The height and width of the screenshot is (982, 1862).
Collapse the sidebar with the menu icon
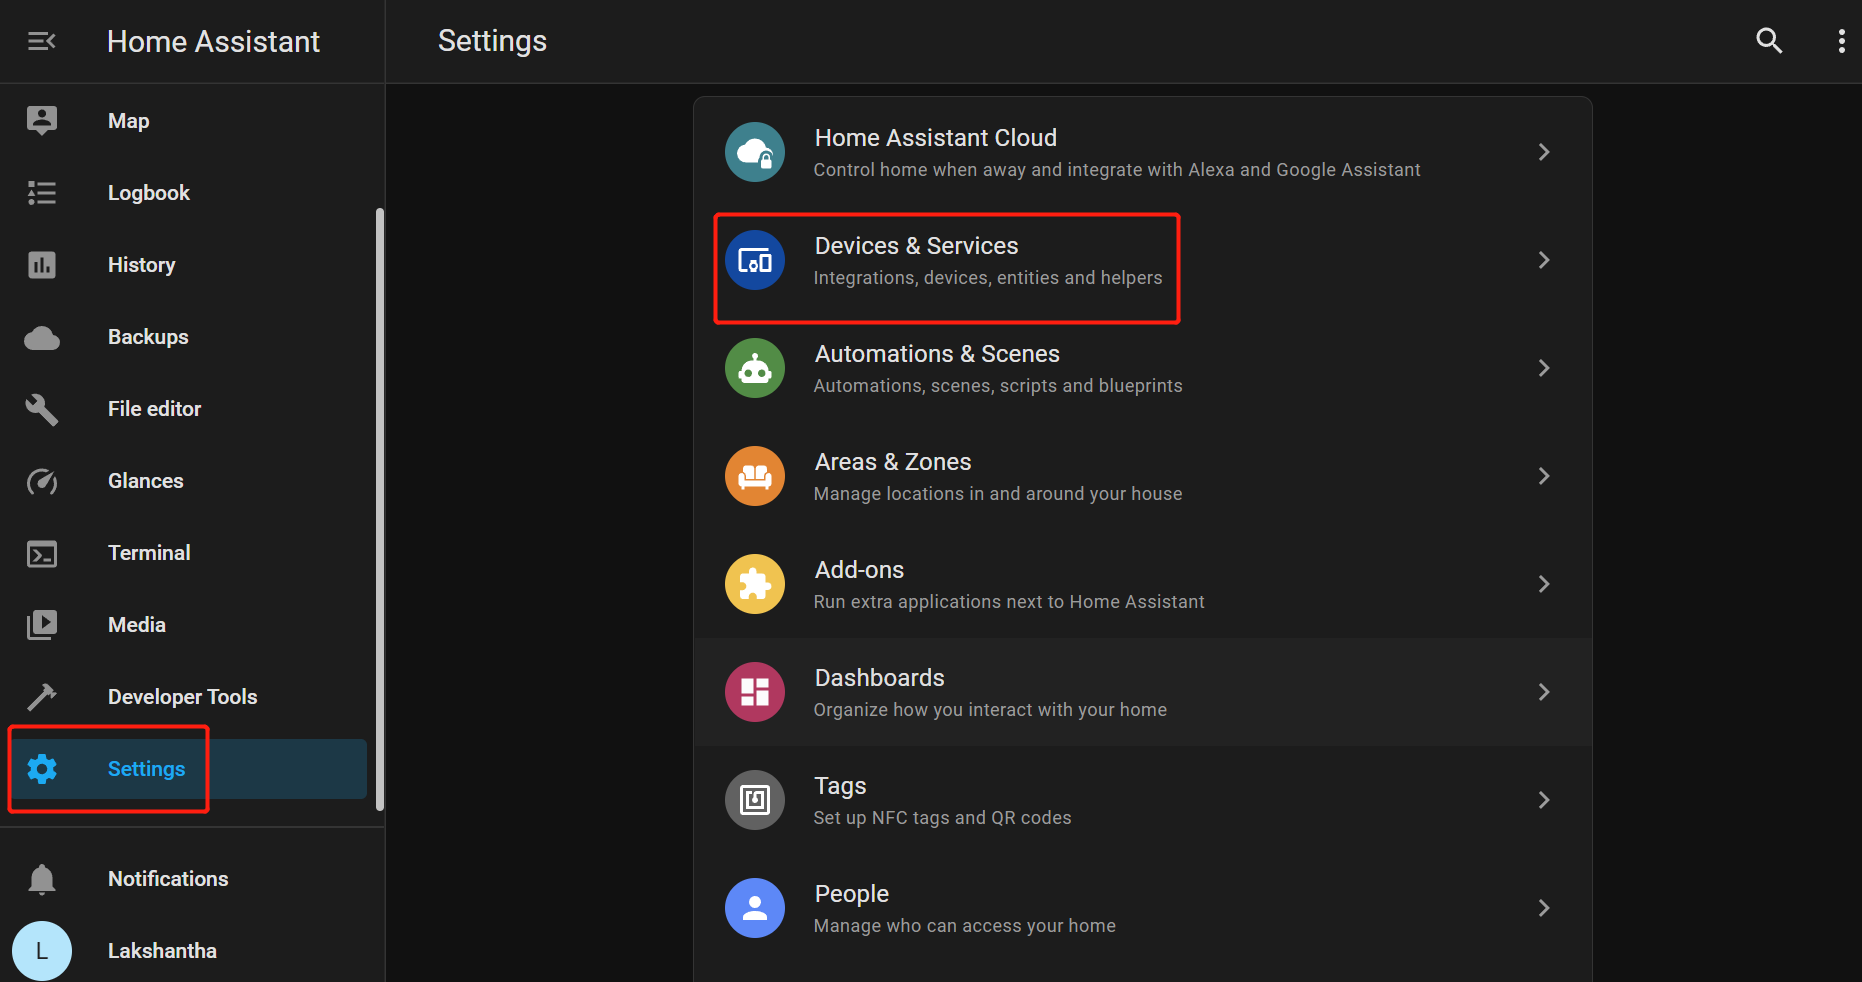[41, 41]
